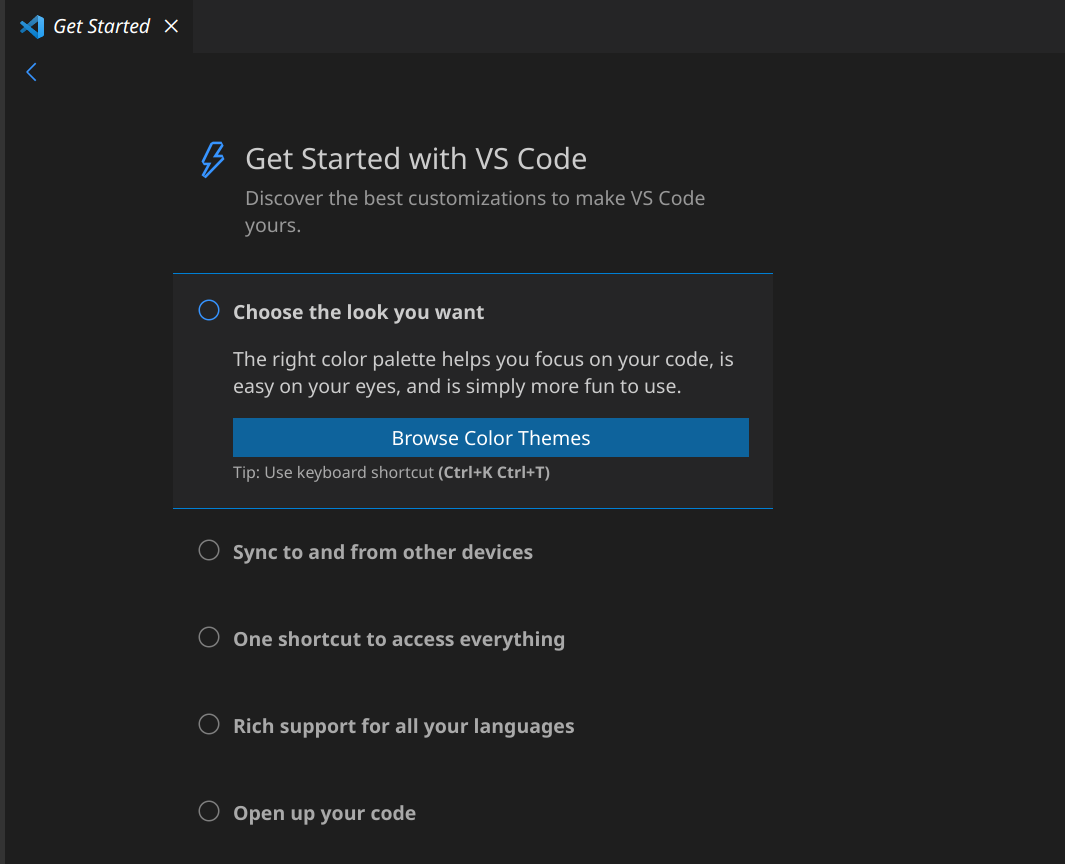Close the Get Started tab
1065x864 pixels.
[171, 26]
